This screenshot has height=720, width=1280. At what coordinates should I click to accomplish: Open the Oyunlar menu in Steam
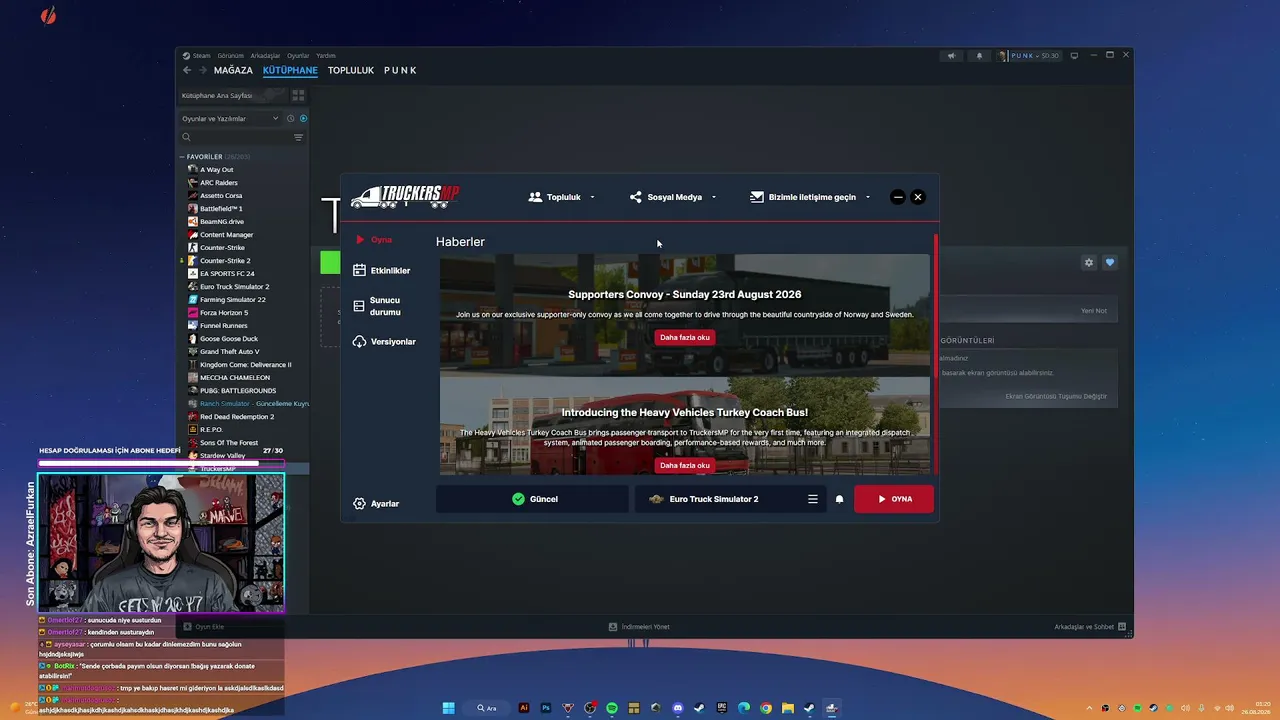(x=298, y=56)
